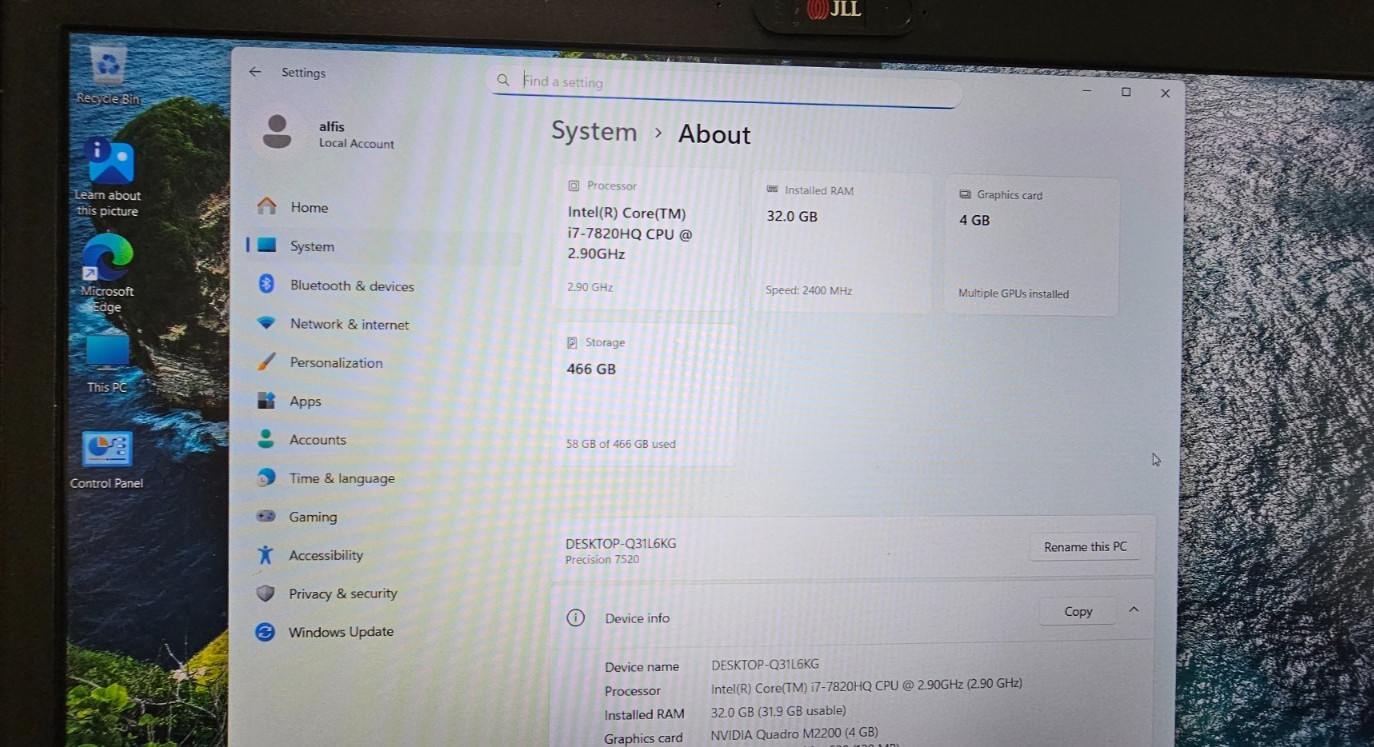
Task: Click the Gaming controller icon
Action: coord(265,516)
